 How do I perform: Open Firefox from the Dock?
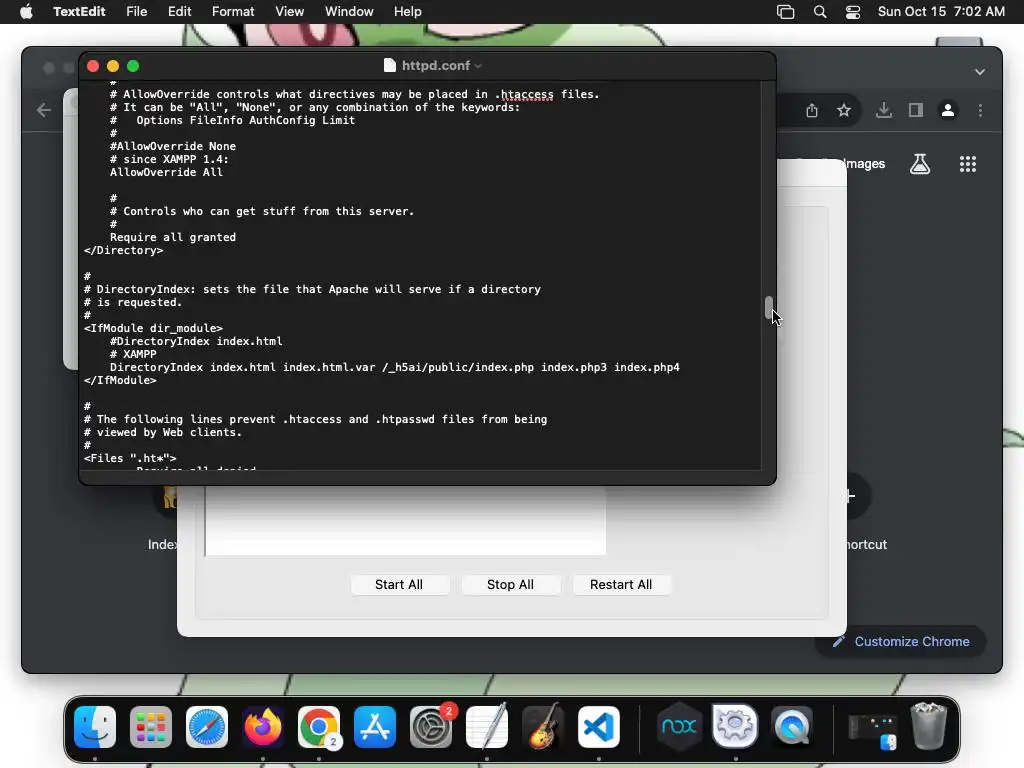coord(263,727)
